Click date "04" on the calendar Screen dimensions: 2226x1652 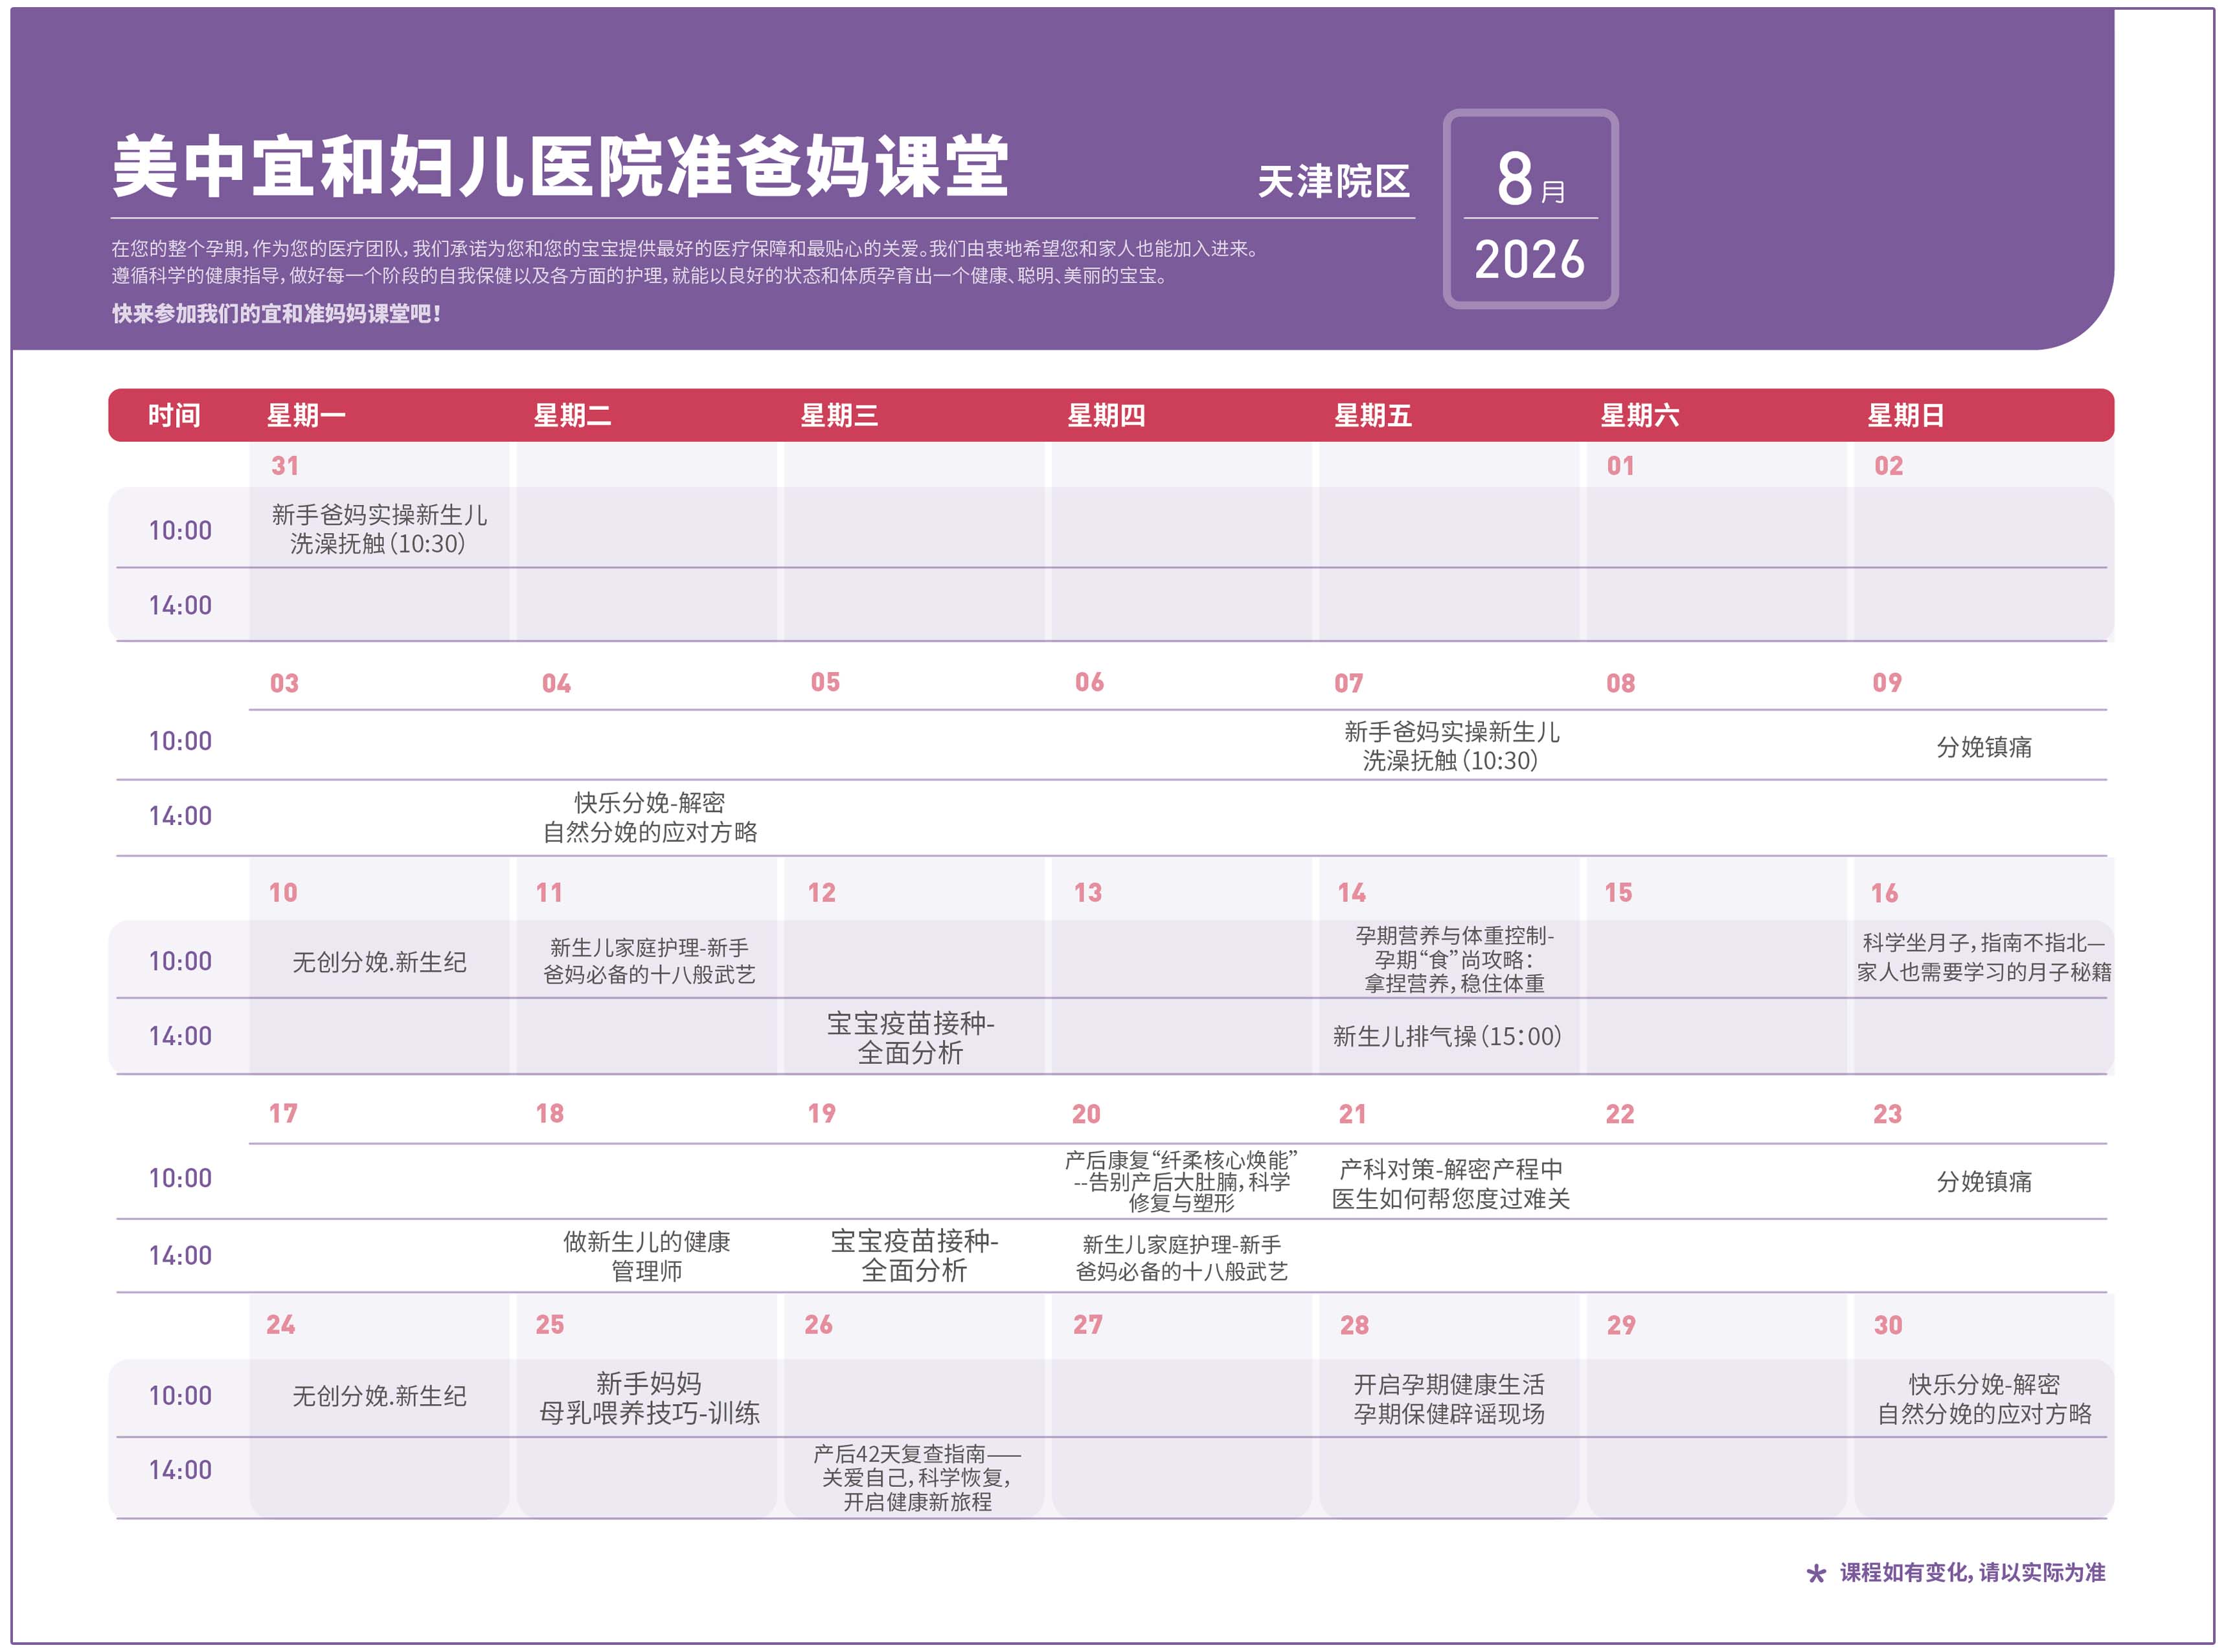click(x=556, y=683)
